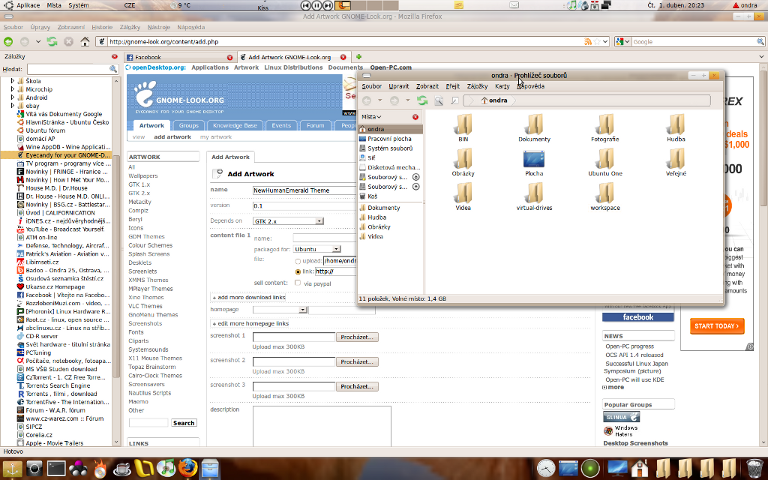Expand the Škola bookmark folder
The width and height of the screenshot is (768, 480).
(12, 81)
